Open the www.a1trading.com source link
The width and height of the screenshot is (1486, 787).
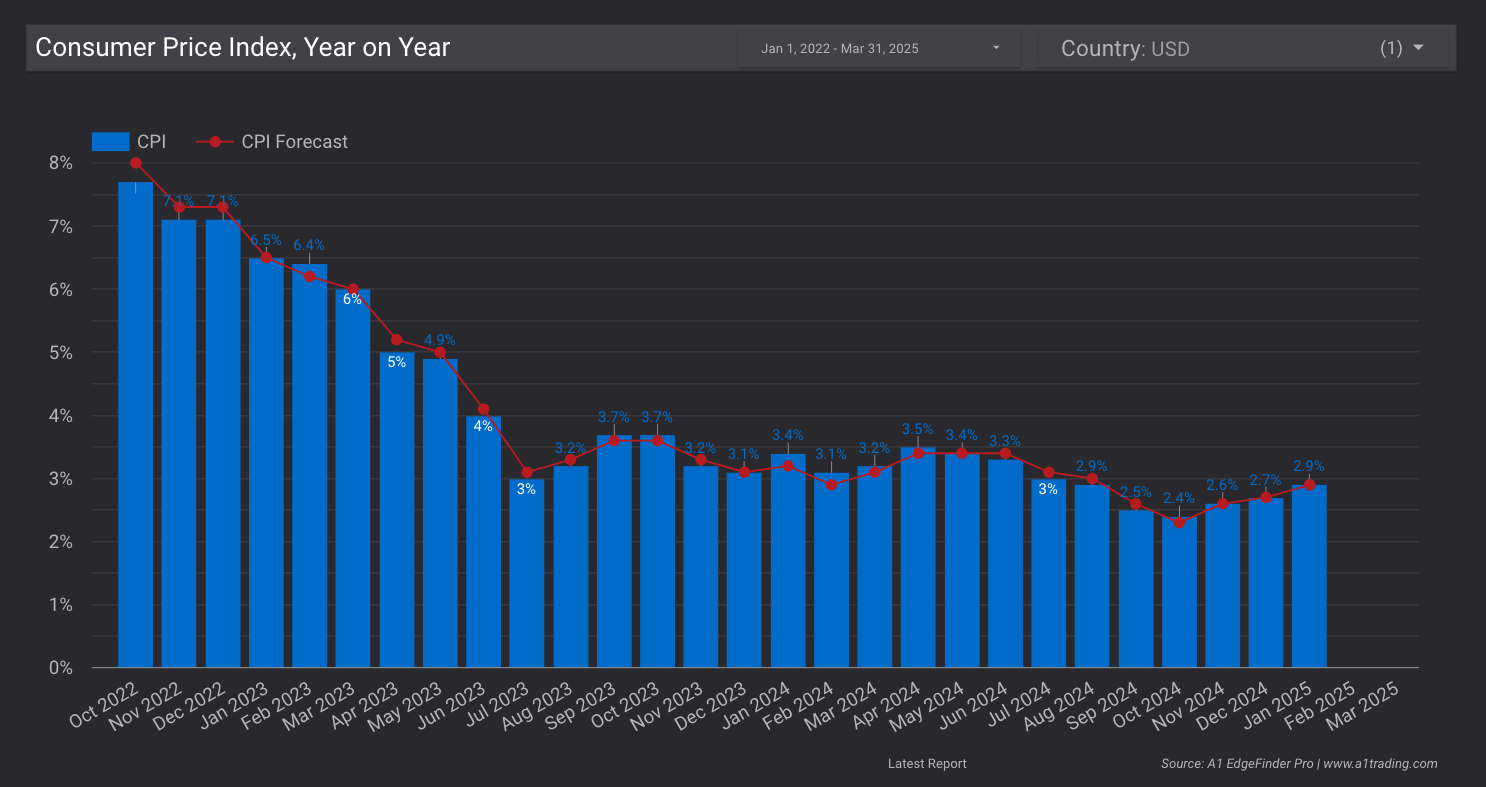click(x=1383, y=763)
